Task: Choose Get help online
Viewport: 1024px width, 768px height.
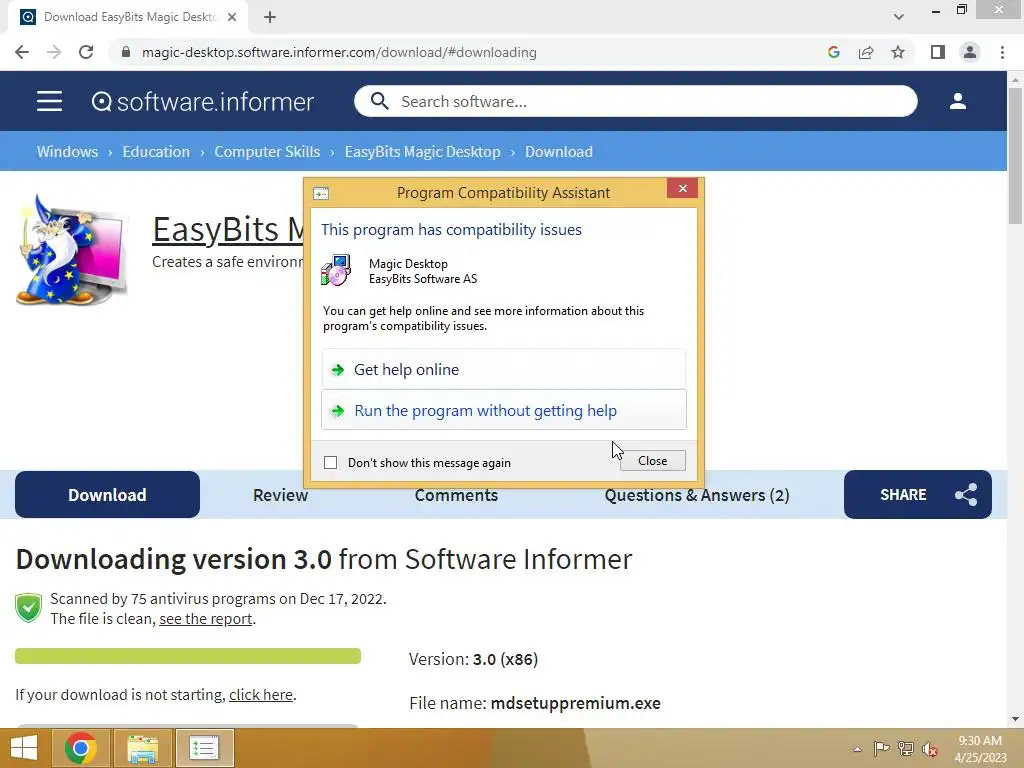Action: point(504,369)
